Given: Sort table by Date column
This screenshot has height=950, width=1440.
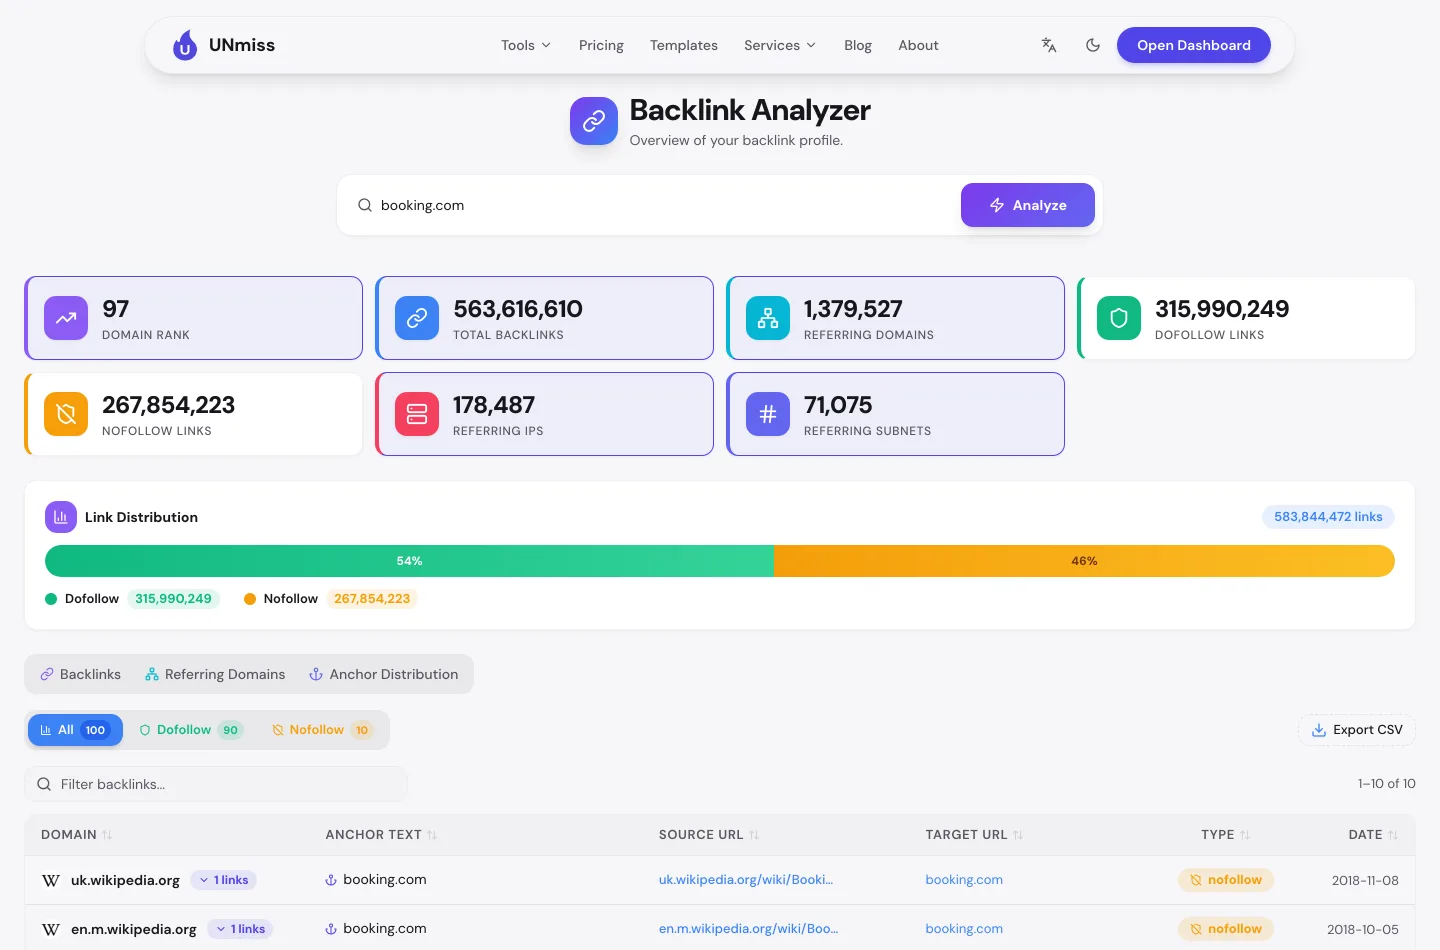Looking at the screenshot, I should click(1373, 835).
